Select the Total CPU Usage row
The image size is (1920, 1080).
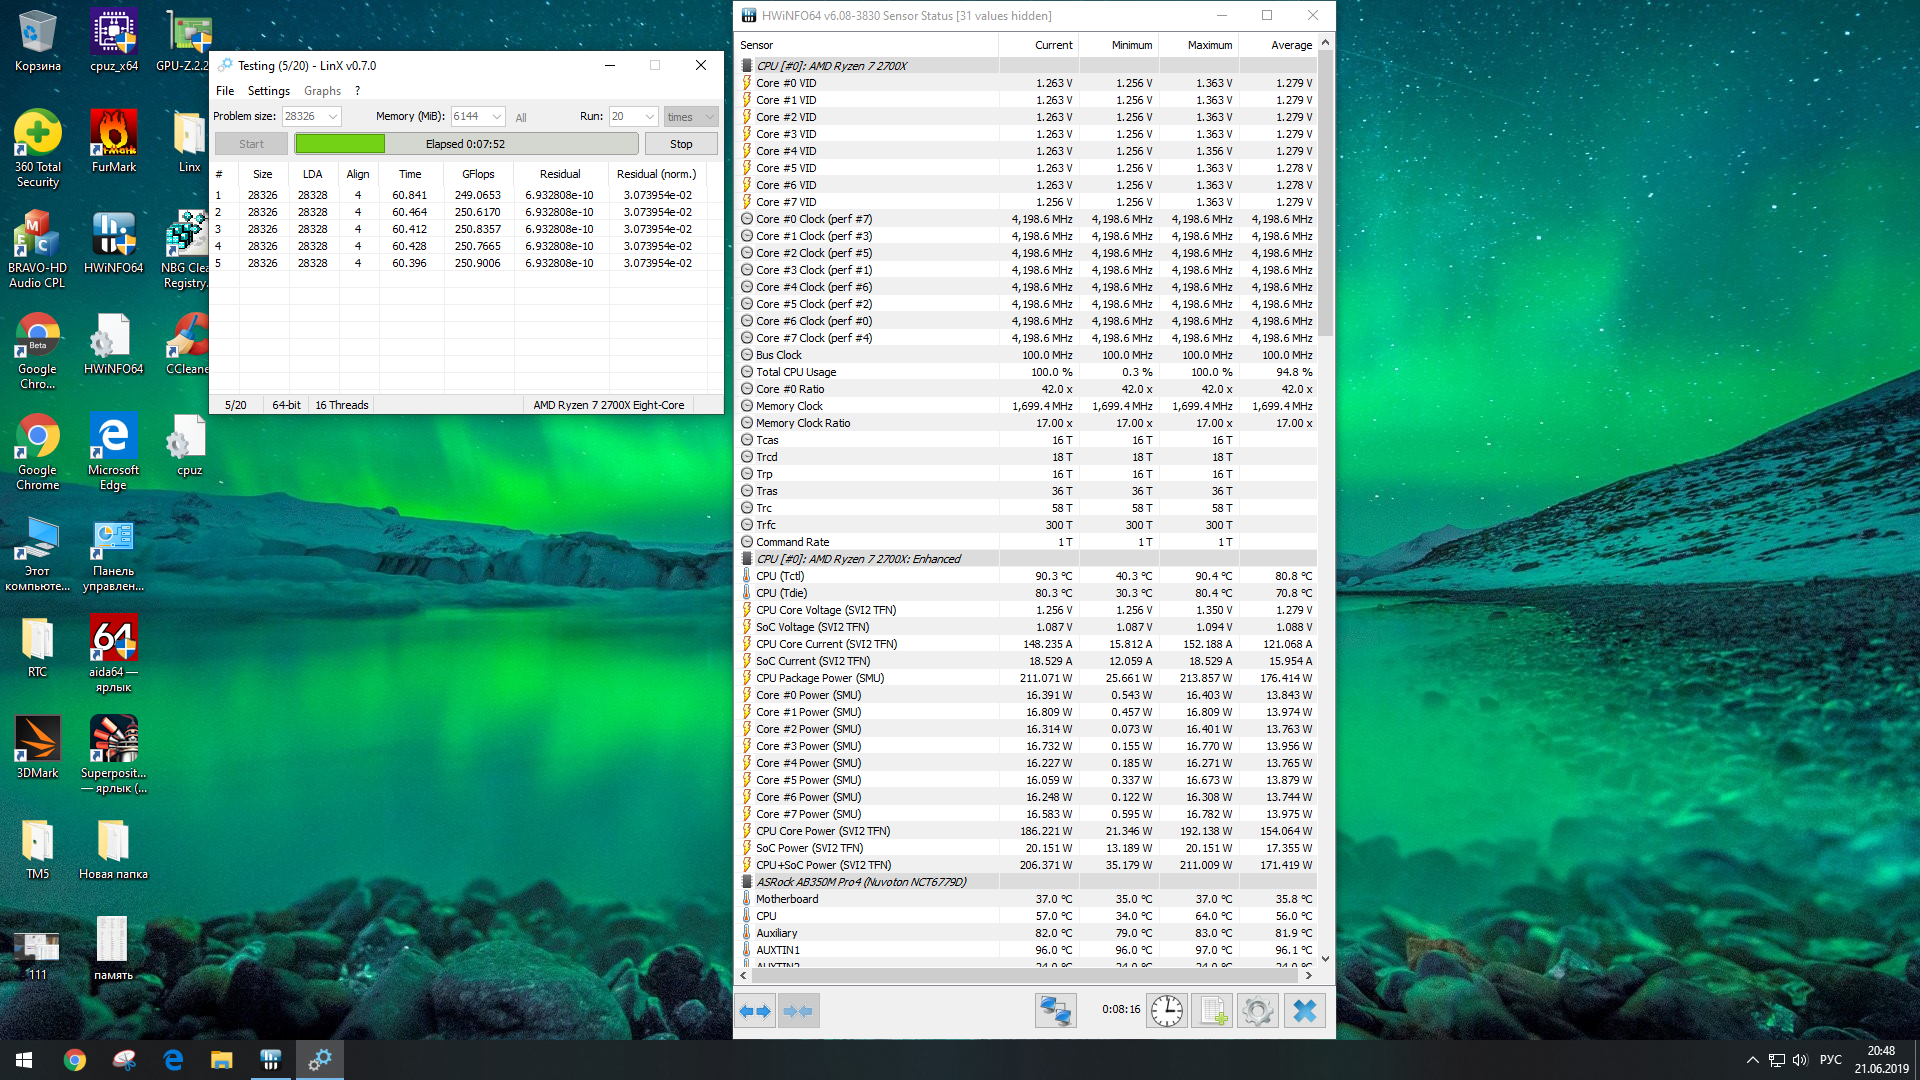pyautogui.click(x=1027, y=372)
